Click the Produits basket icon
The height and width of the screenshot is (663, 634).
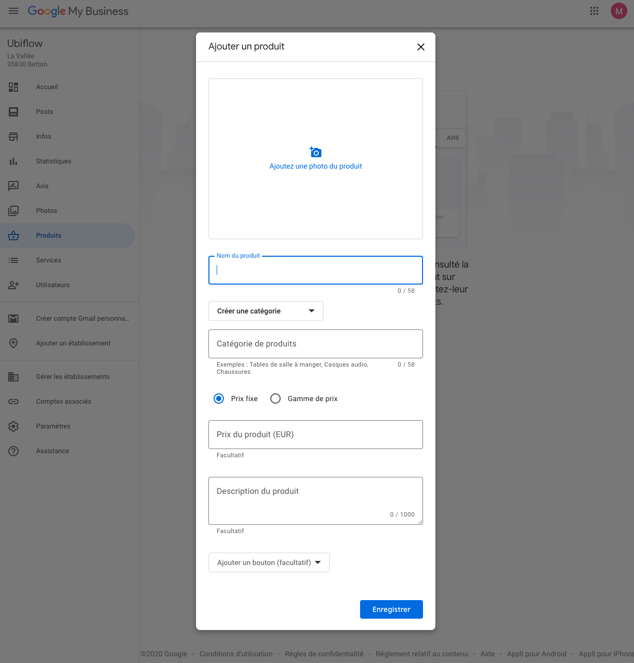click(14, 236)
